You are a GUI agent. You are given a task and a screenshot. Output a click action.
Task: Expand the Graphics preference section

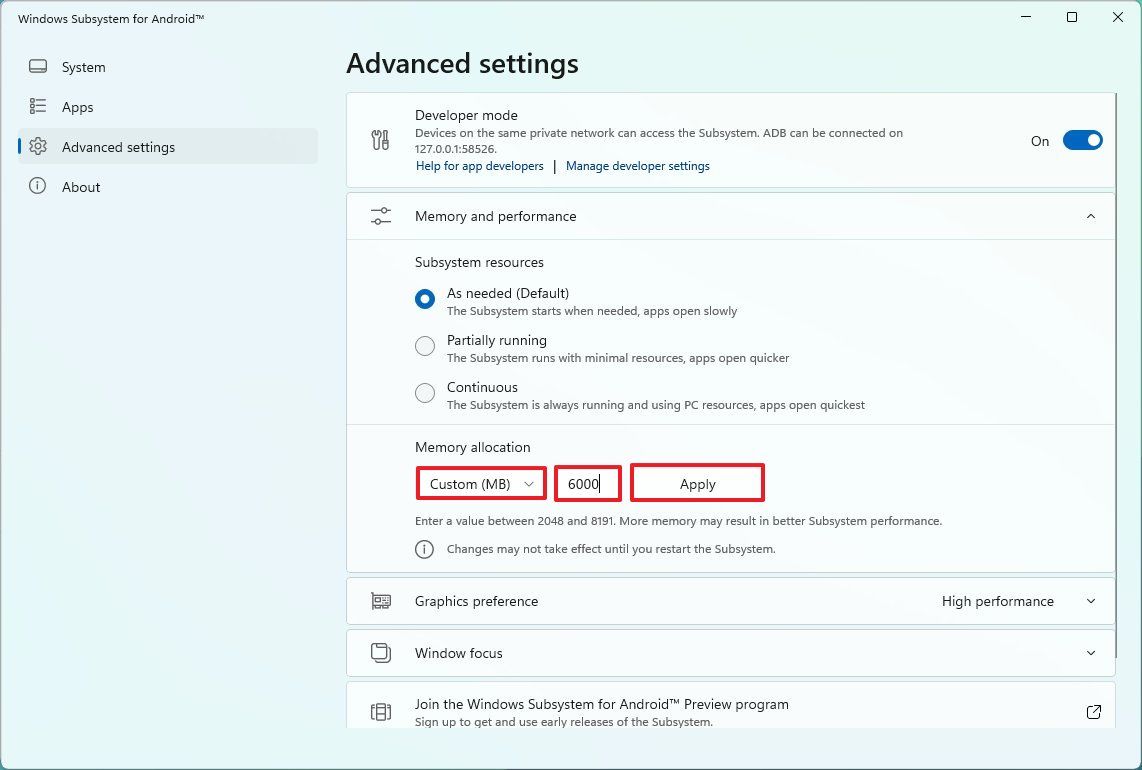tap(1091, 601)
